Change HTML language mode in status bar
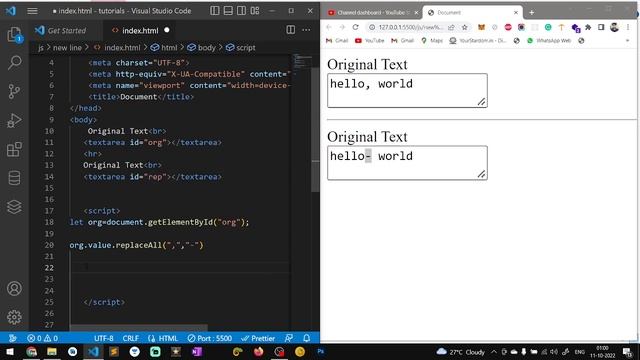 [163, 338]
